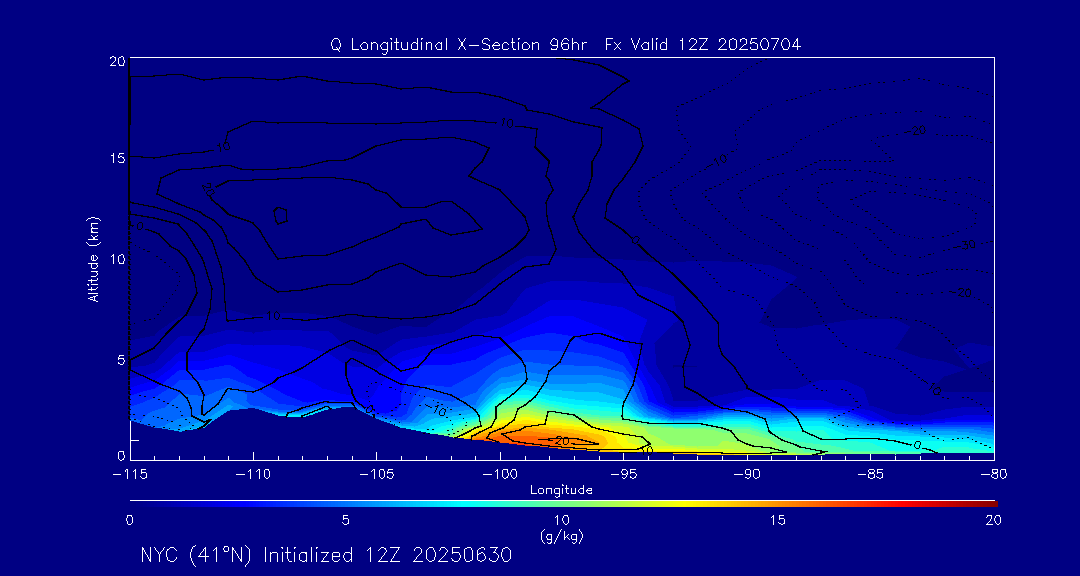The width and height of the screenshot is (1080, 576).
Task: Click the longitude tick label "-85"
Action: (x=870, y=475)
